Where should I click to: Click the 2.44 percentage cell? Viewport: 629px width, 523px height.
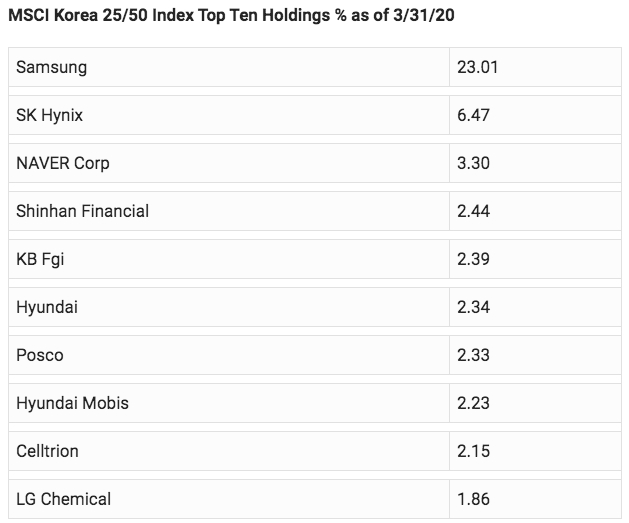pyautogui.click(x=473, y=211)
